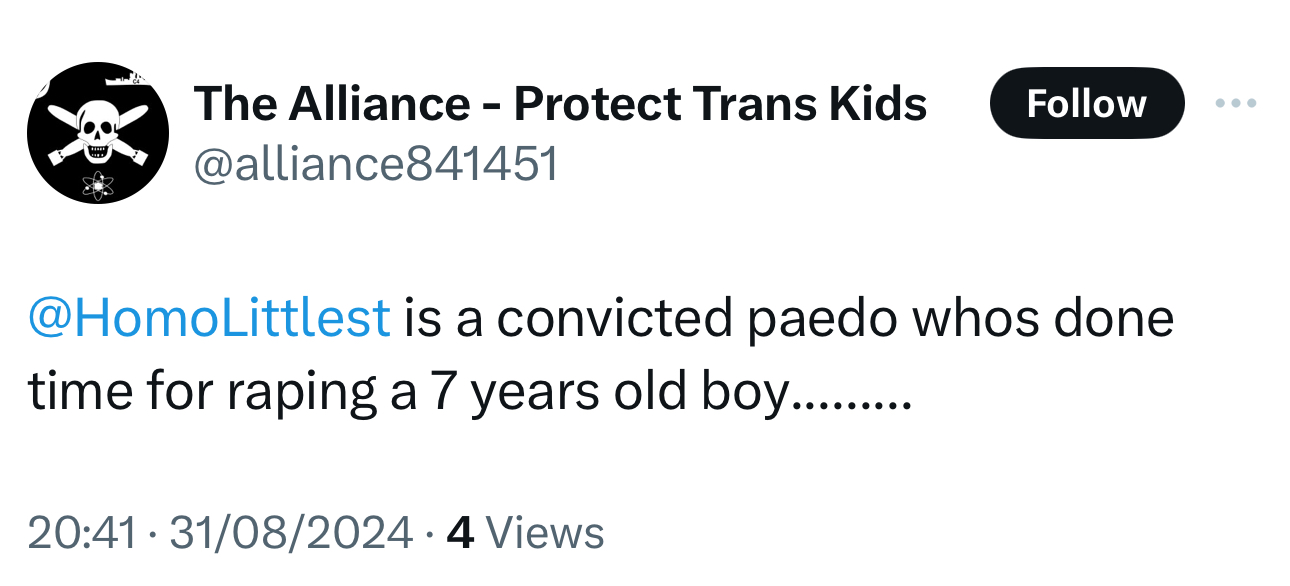Click the word "Follow" on the black pill
This screenshot has height=586, width=1290.
[1086, 103]
